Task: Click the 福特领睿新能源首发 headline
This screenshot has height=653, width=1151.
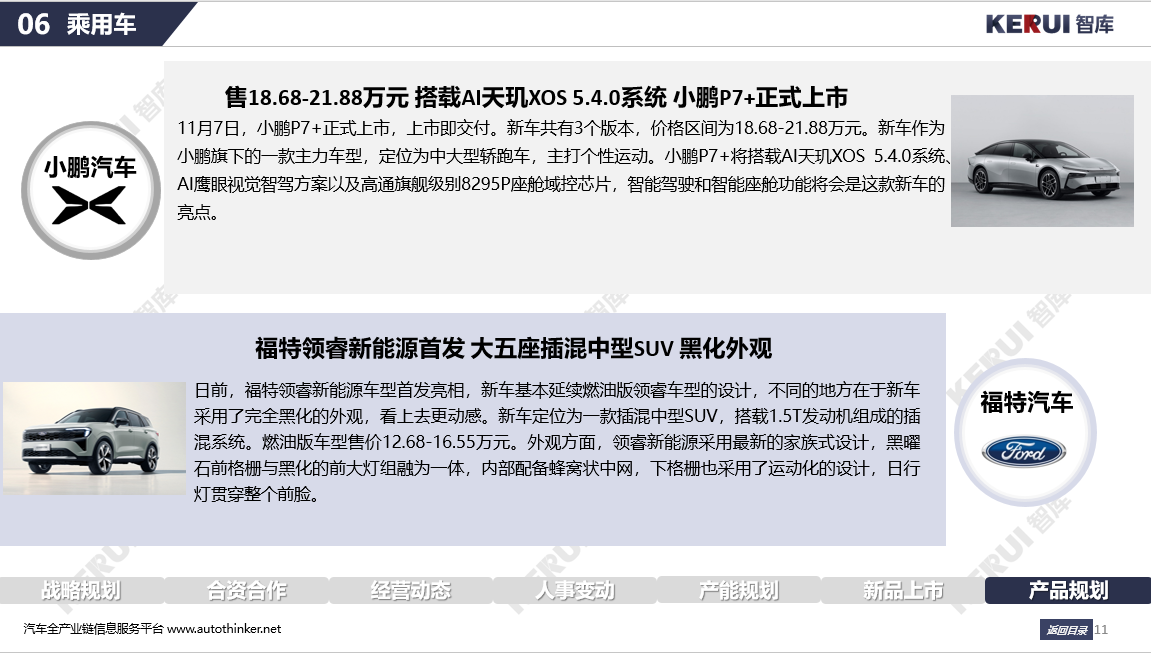Action: coord(513,348)
